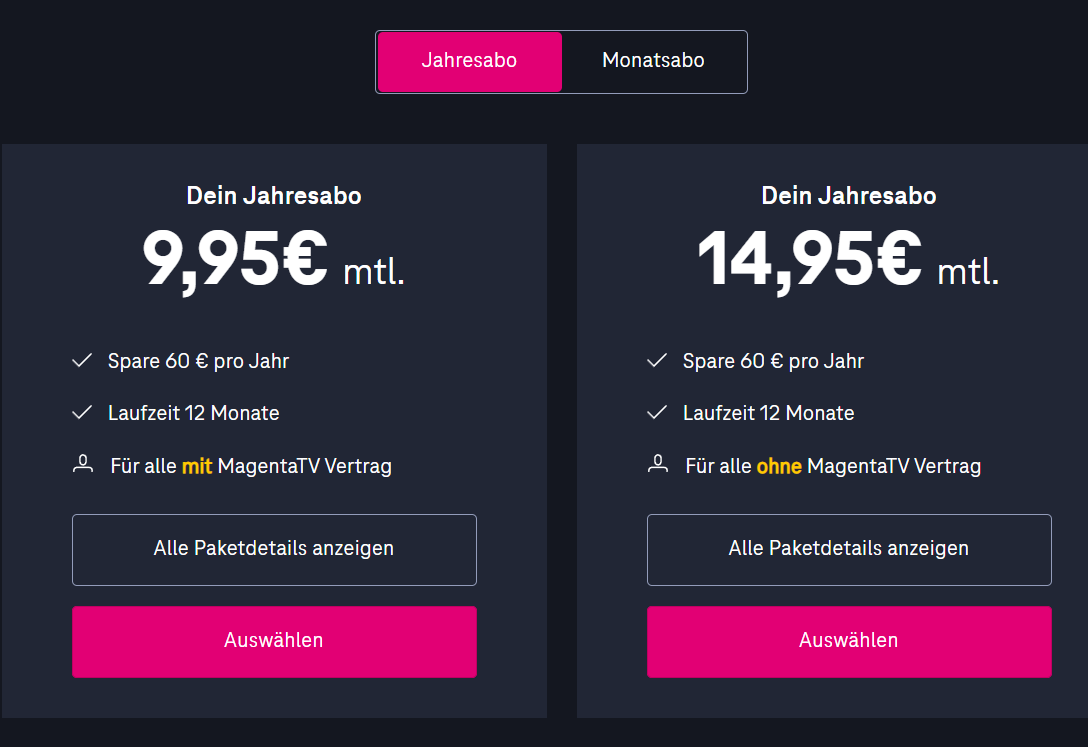
Task: Click the person icon in the ohne MagentaTV row
Action: 658,464
